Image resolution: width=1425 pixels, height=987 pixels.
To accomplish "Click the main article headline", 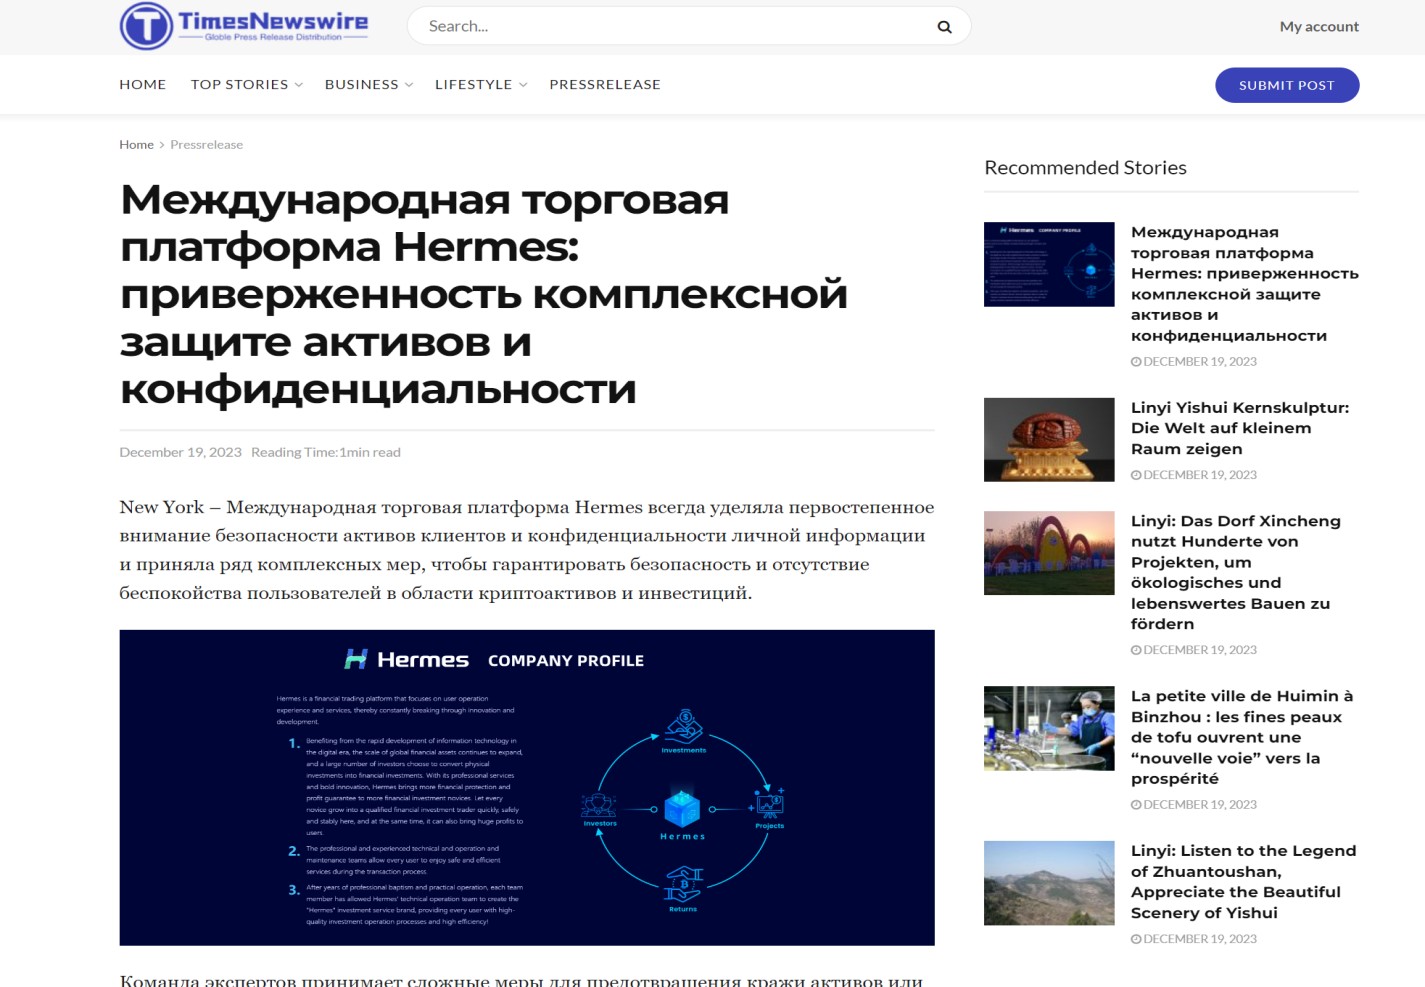I will pos(484,295).
